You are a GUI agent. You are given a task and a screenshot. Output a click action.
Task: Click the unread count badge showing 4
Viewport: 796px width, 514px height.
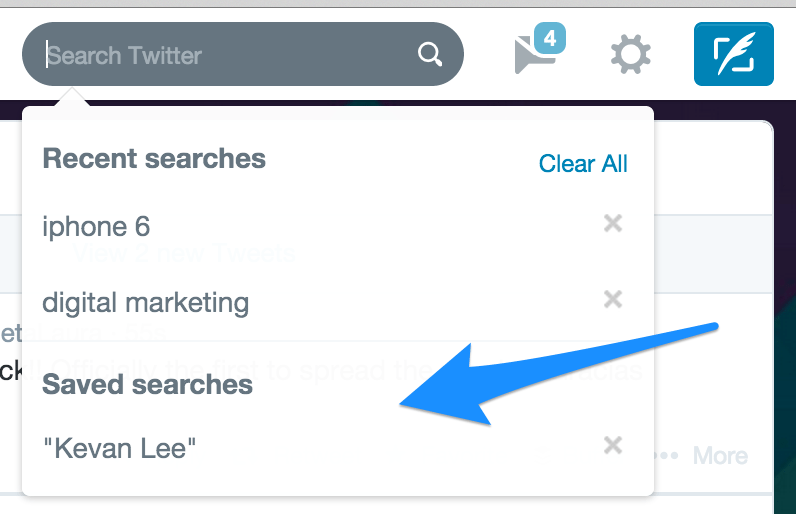[x=549, y=39]
